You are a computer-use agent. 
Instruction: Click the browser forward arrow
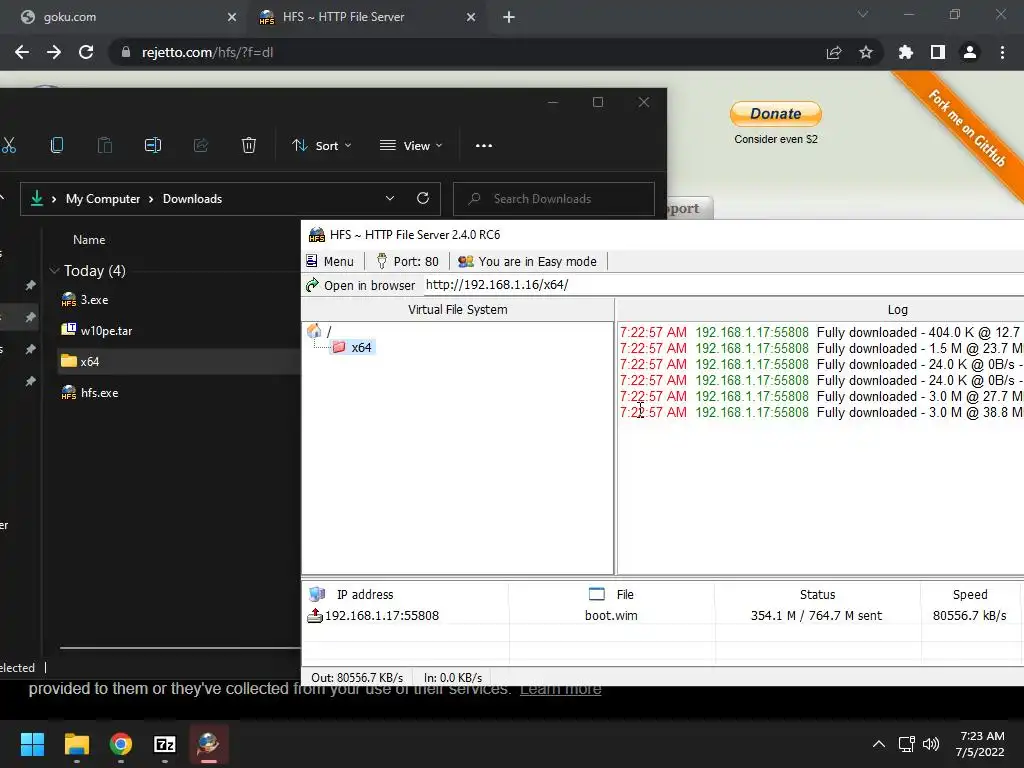(54, 52)
